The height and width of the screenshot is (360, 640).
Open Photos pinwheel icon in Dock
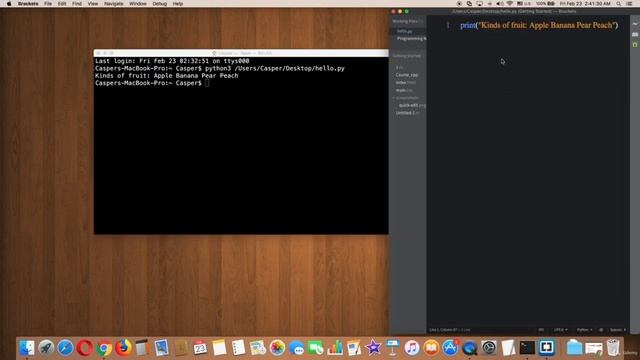pyautogui.click(x=277, y=348)
